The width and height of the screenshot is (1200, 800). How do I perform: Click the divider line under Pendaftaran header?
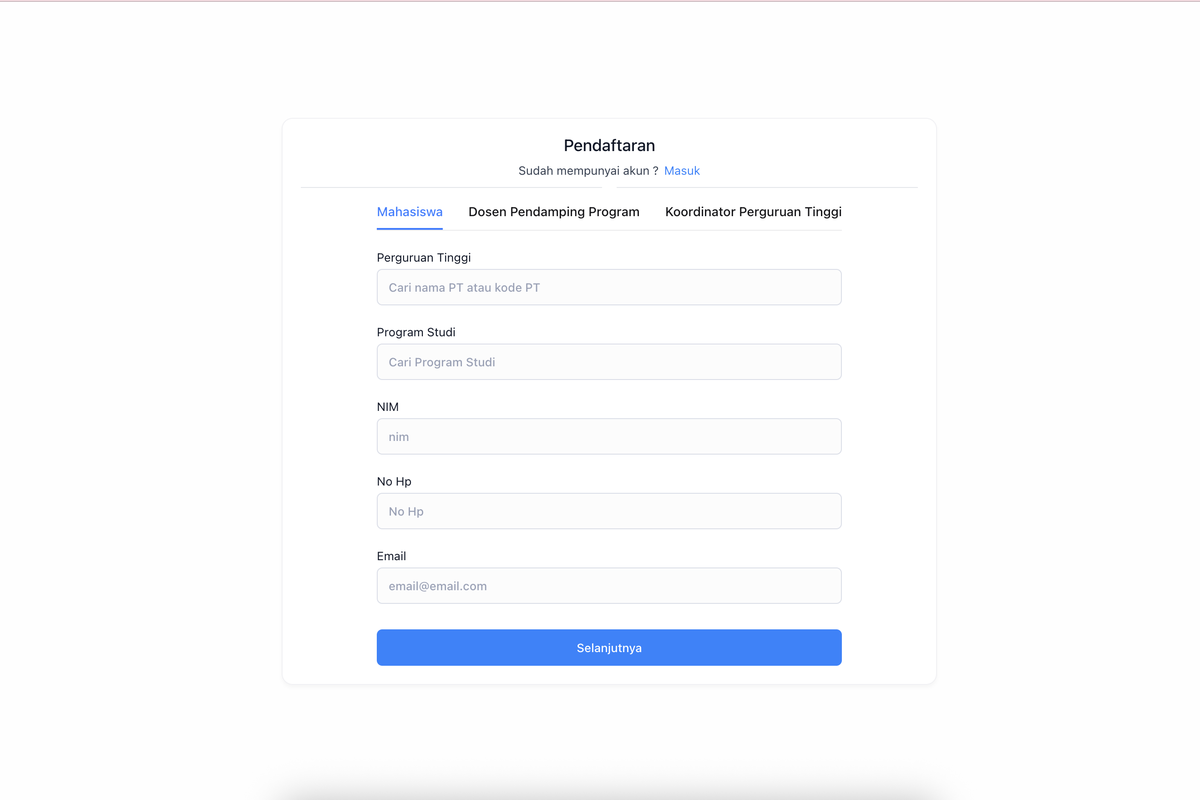click(x=609, y=187)
